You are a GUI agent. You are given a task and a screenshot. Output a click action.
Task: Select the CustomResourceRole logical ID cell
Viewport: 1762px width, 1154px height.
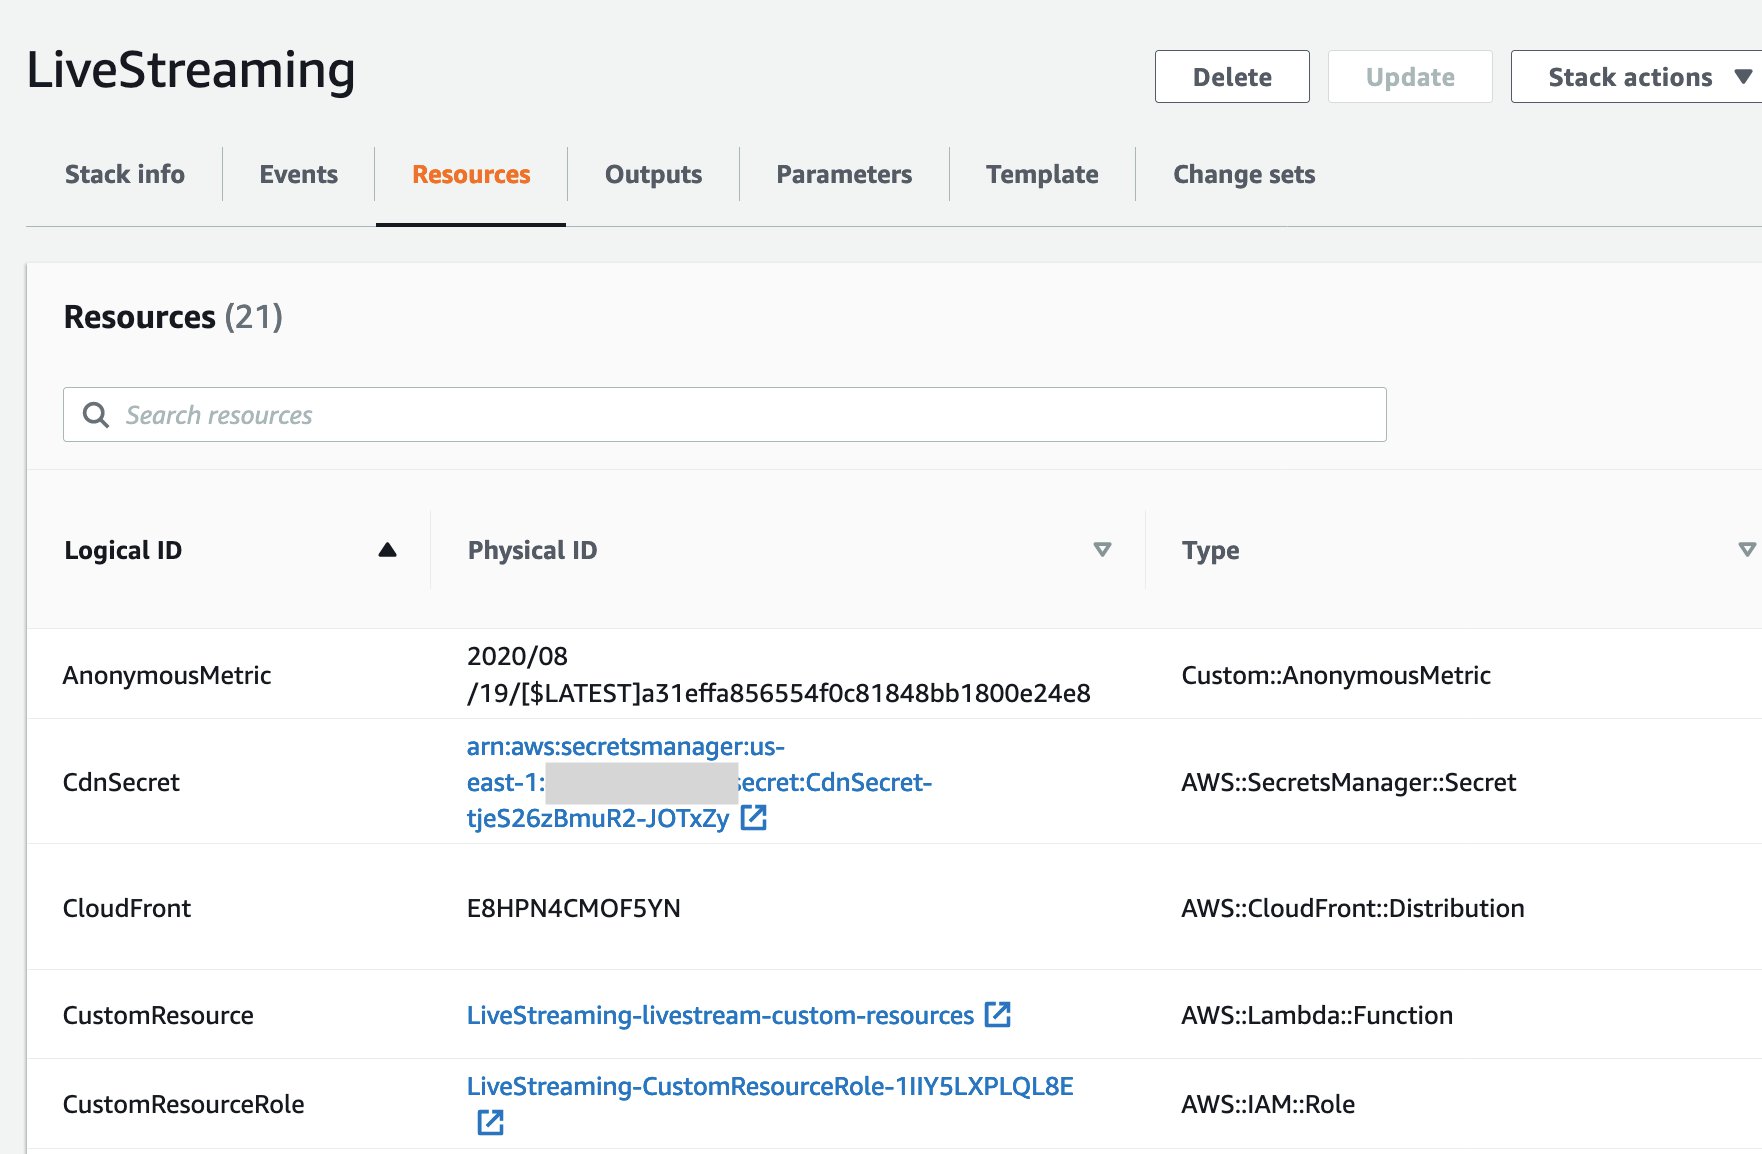[x=183, y=1104]
